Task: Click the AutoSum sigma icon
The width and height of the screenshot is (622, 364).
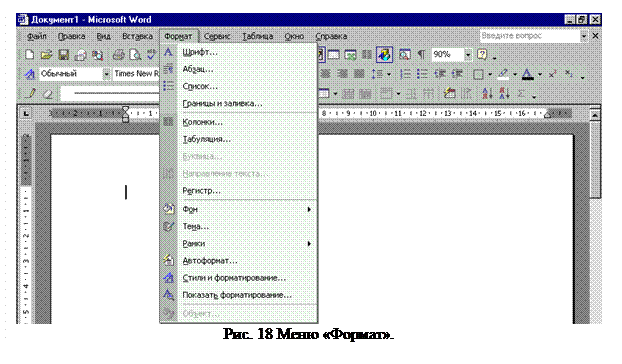Action: (521, 94)
